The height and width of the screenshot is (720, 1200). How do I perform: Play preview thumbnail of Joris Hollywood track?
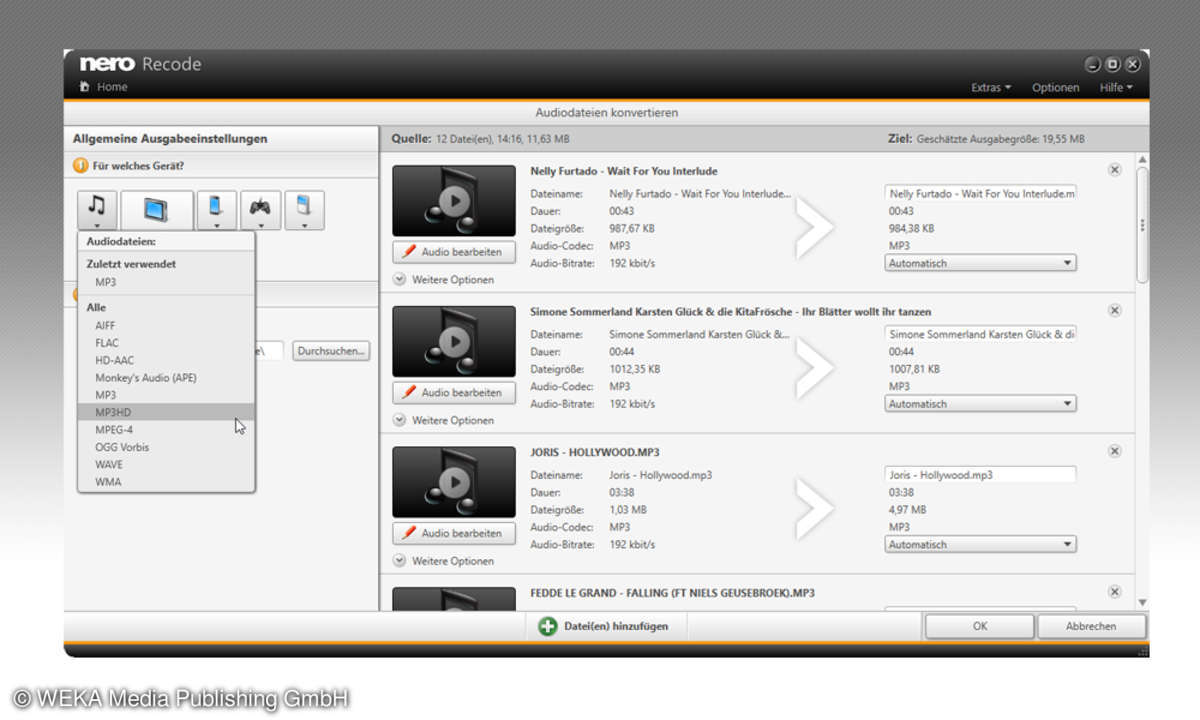[454, 483]
